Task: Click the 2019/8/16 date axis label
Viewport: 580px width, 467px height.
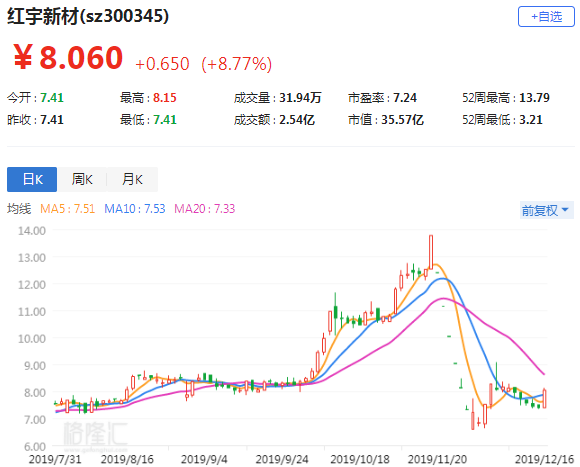Action: point(127,459)
